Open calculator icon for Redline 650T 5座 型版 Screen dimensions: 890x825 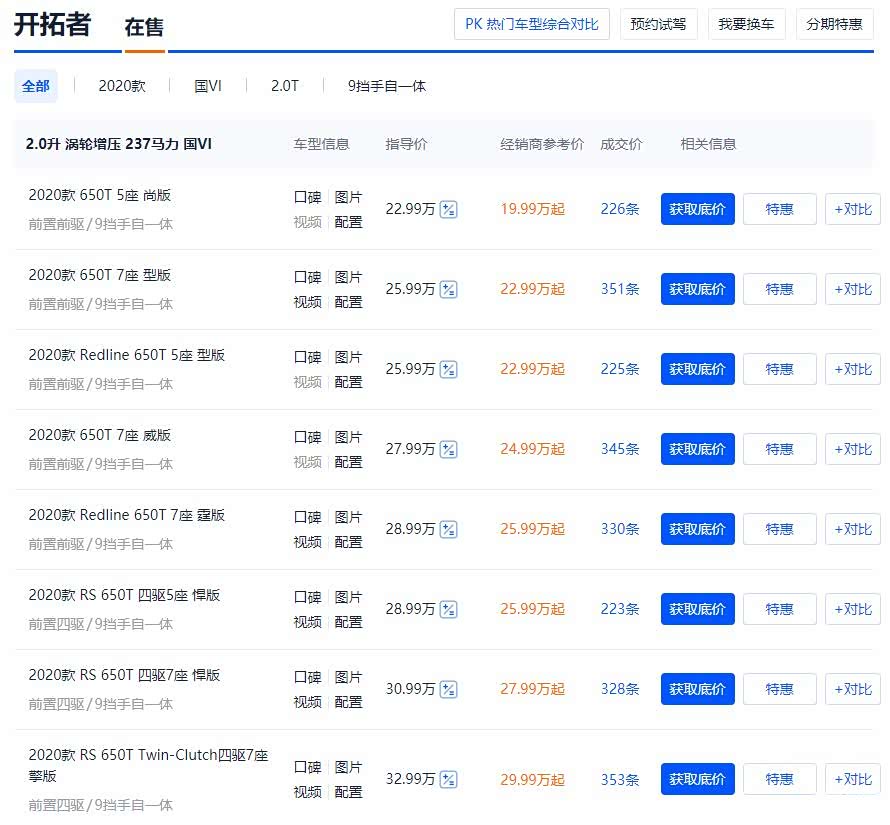pyautogui.click(x=448, y=370)
